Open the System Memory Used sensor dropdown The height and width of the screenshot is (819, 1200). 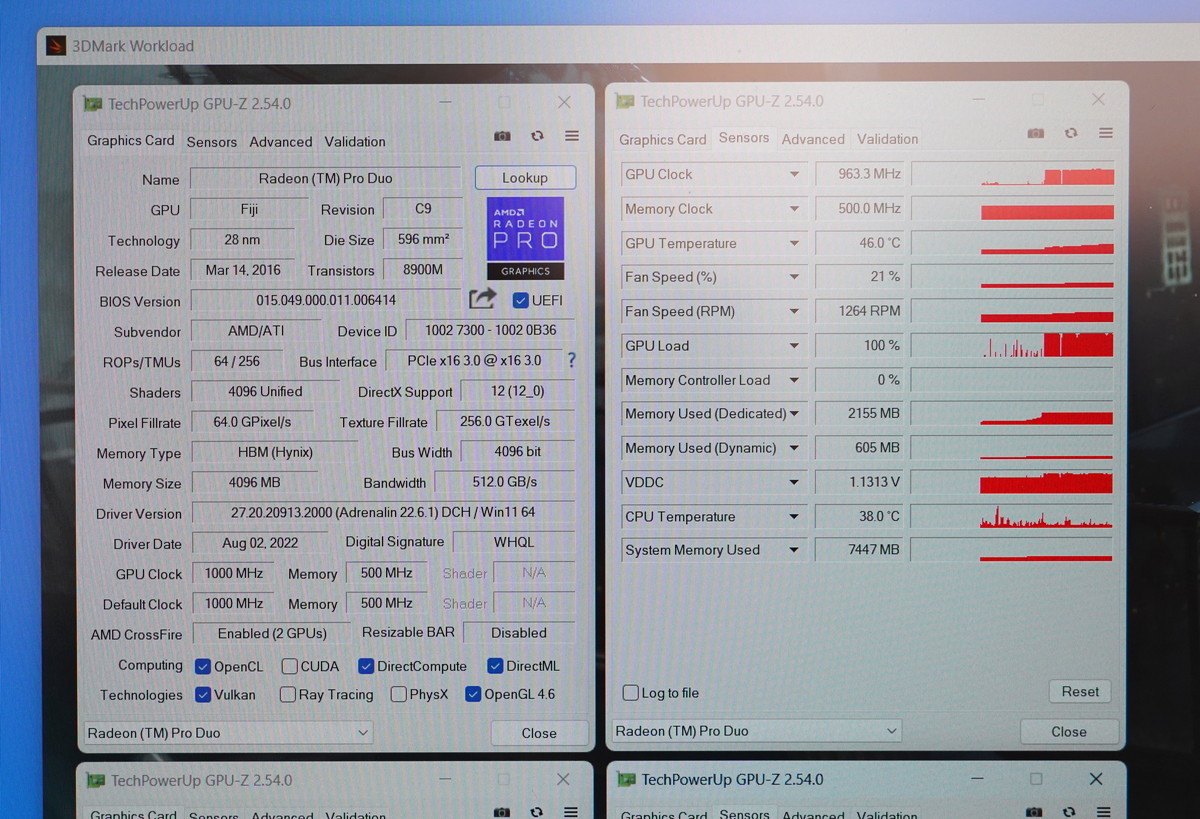[x=794, y=550]
